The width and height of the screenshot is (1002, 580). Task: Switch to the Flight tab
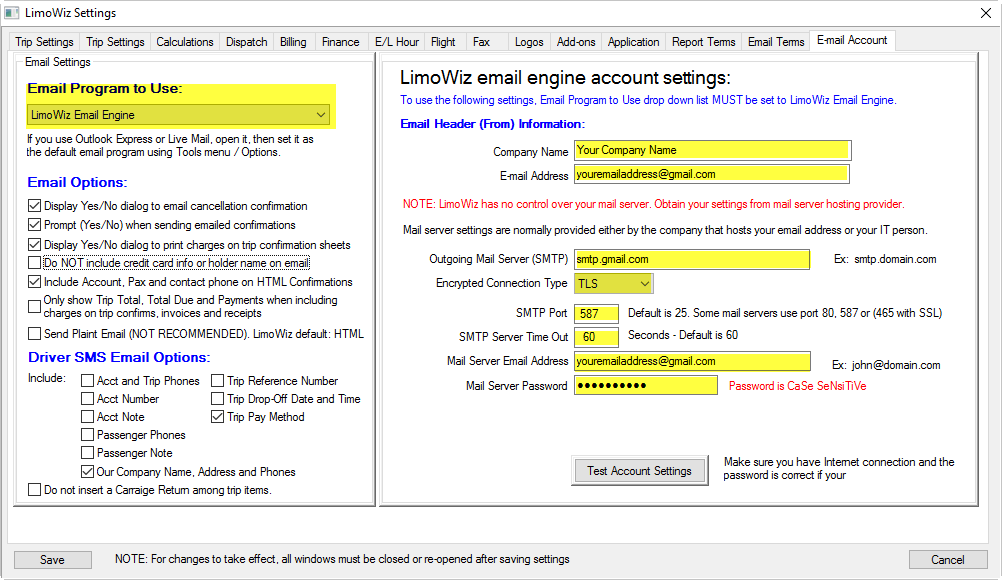tap(443, 42)
